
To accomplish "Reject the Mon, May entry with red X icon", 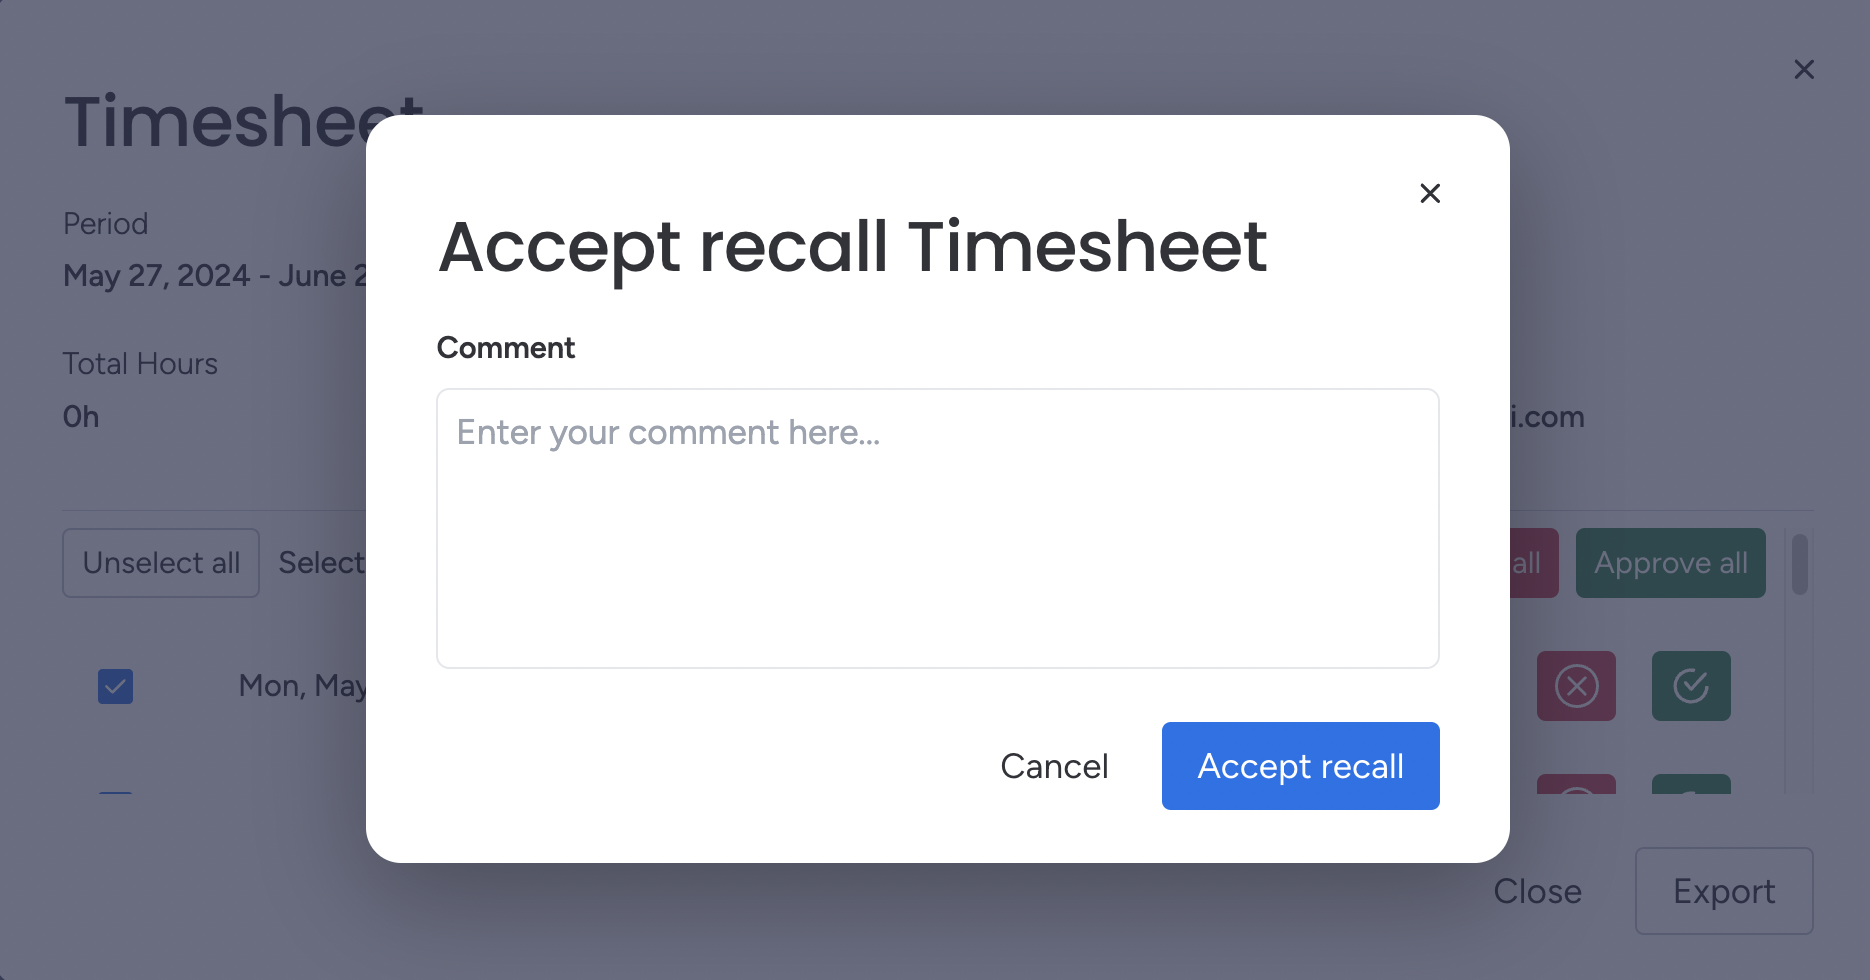I will tap(1576, 686).
